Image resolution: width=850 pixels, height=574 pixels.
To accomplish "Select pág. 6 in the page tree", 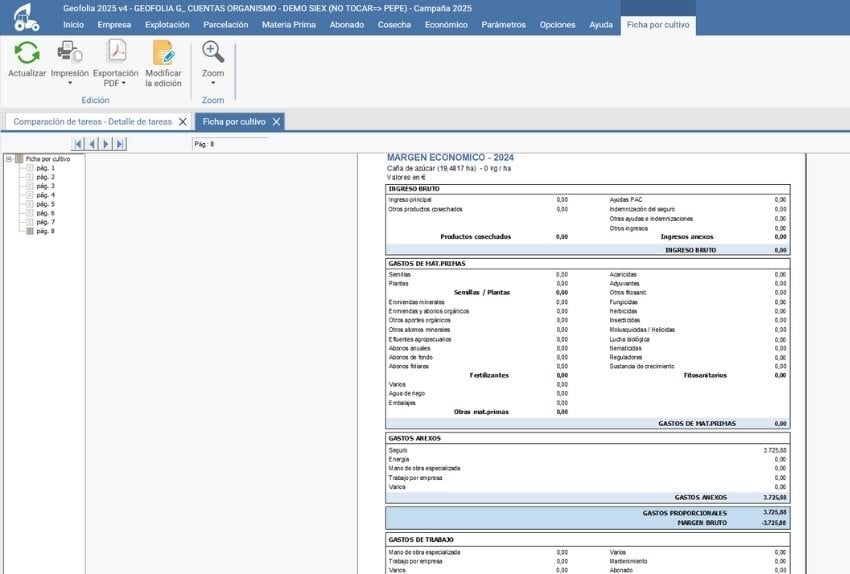I will click(x=46, y=213).
